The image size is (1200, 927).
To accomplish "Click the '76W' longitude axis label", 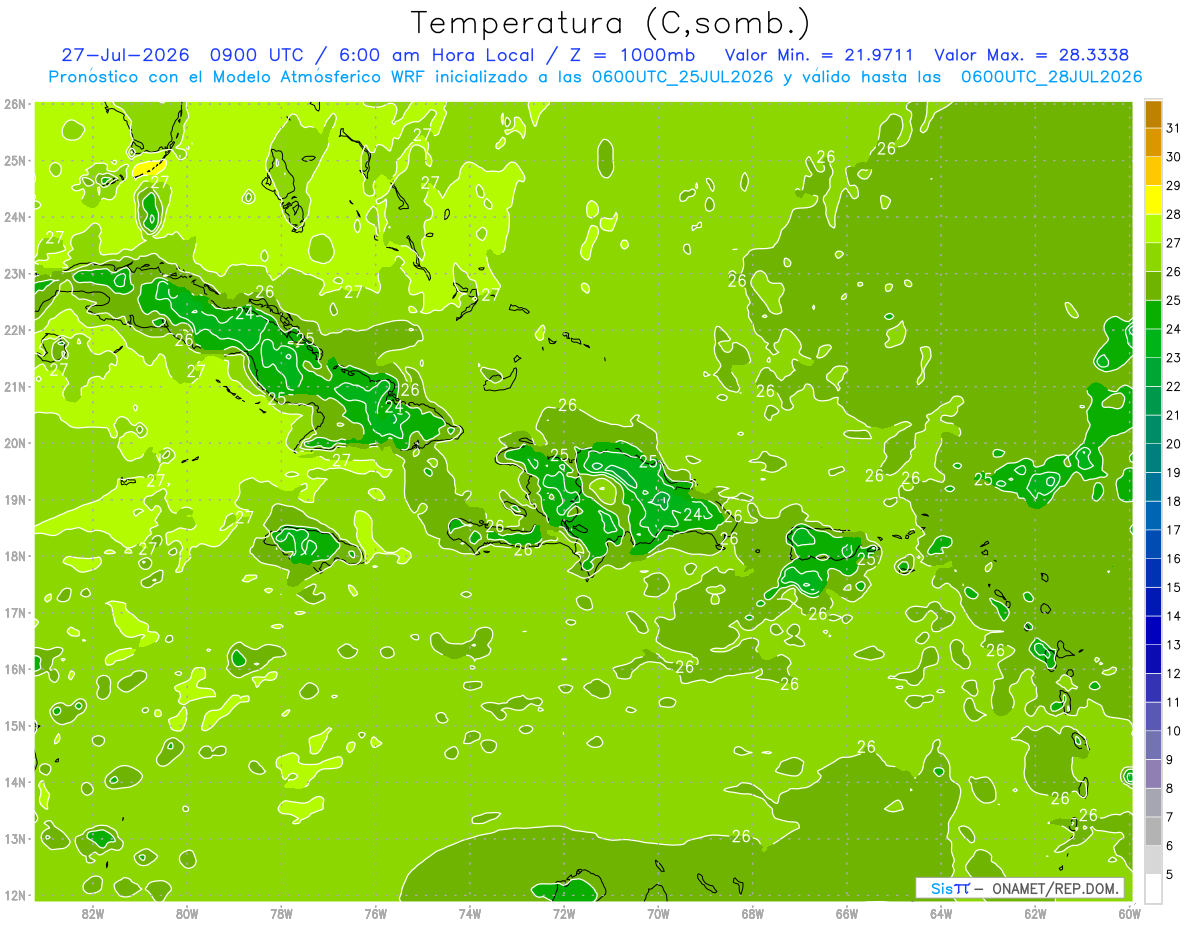I will point(375,913).
